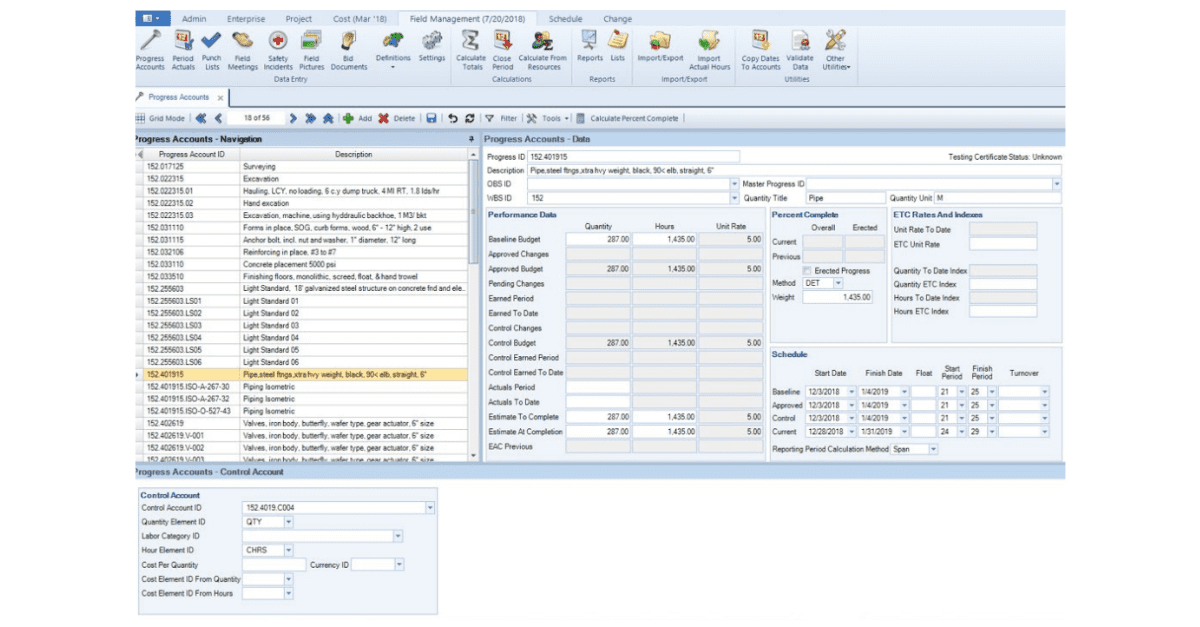Screen dimensions: 1200x627
Task: Open Field Pictures
Action: pos(312,49)
